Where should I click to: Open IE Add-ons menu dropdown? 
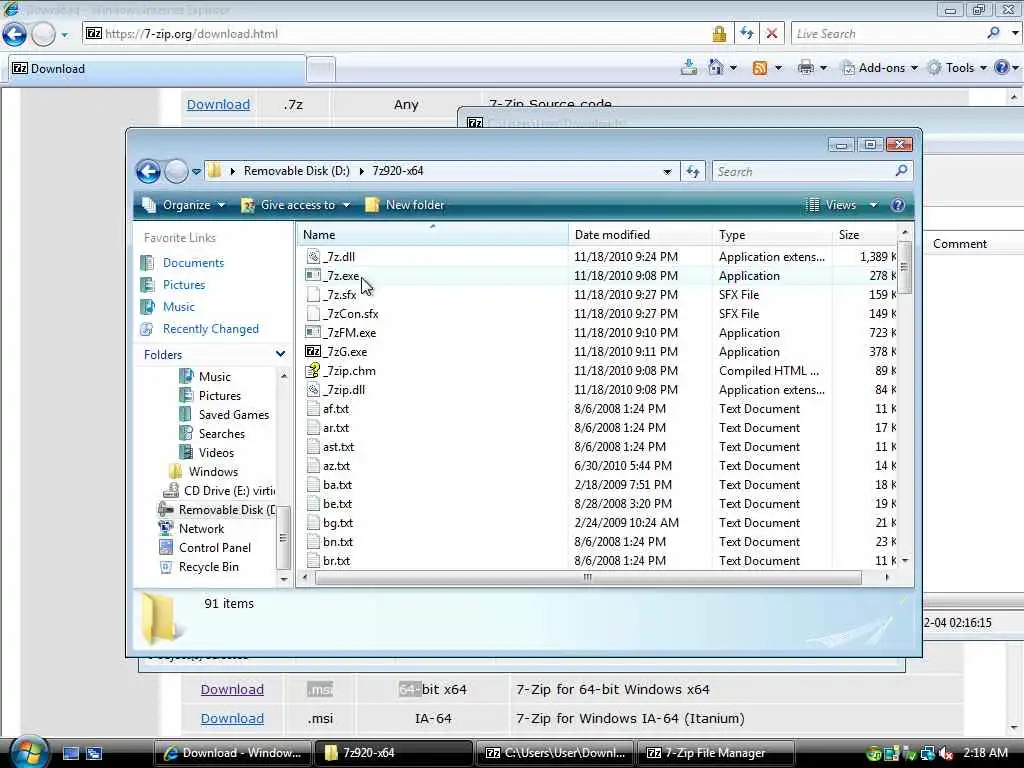879,68
